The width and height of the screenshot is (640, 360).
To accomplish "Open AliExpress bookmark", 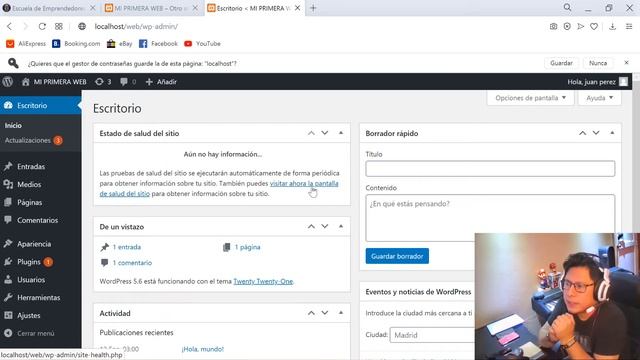I will point(26,44).
